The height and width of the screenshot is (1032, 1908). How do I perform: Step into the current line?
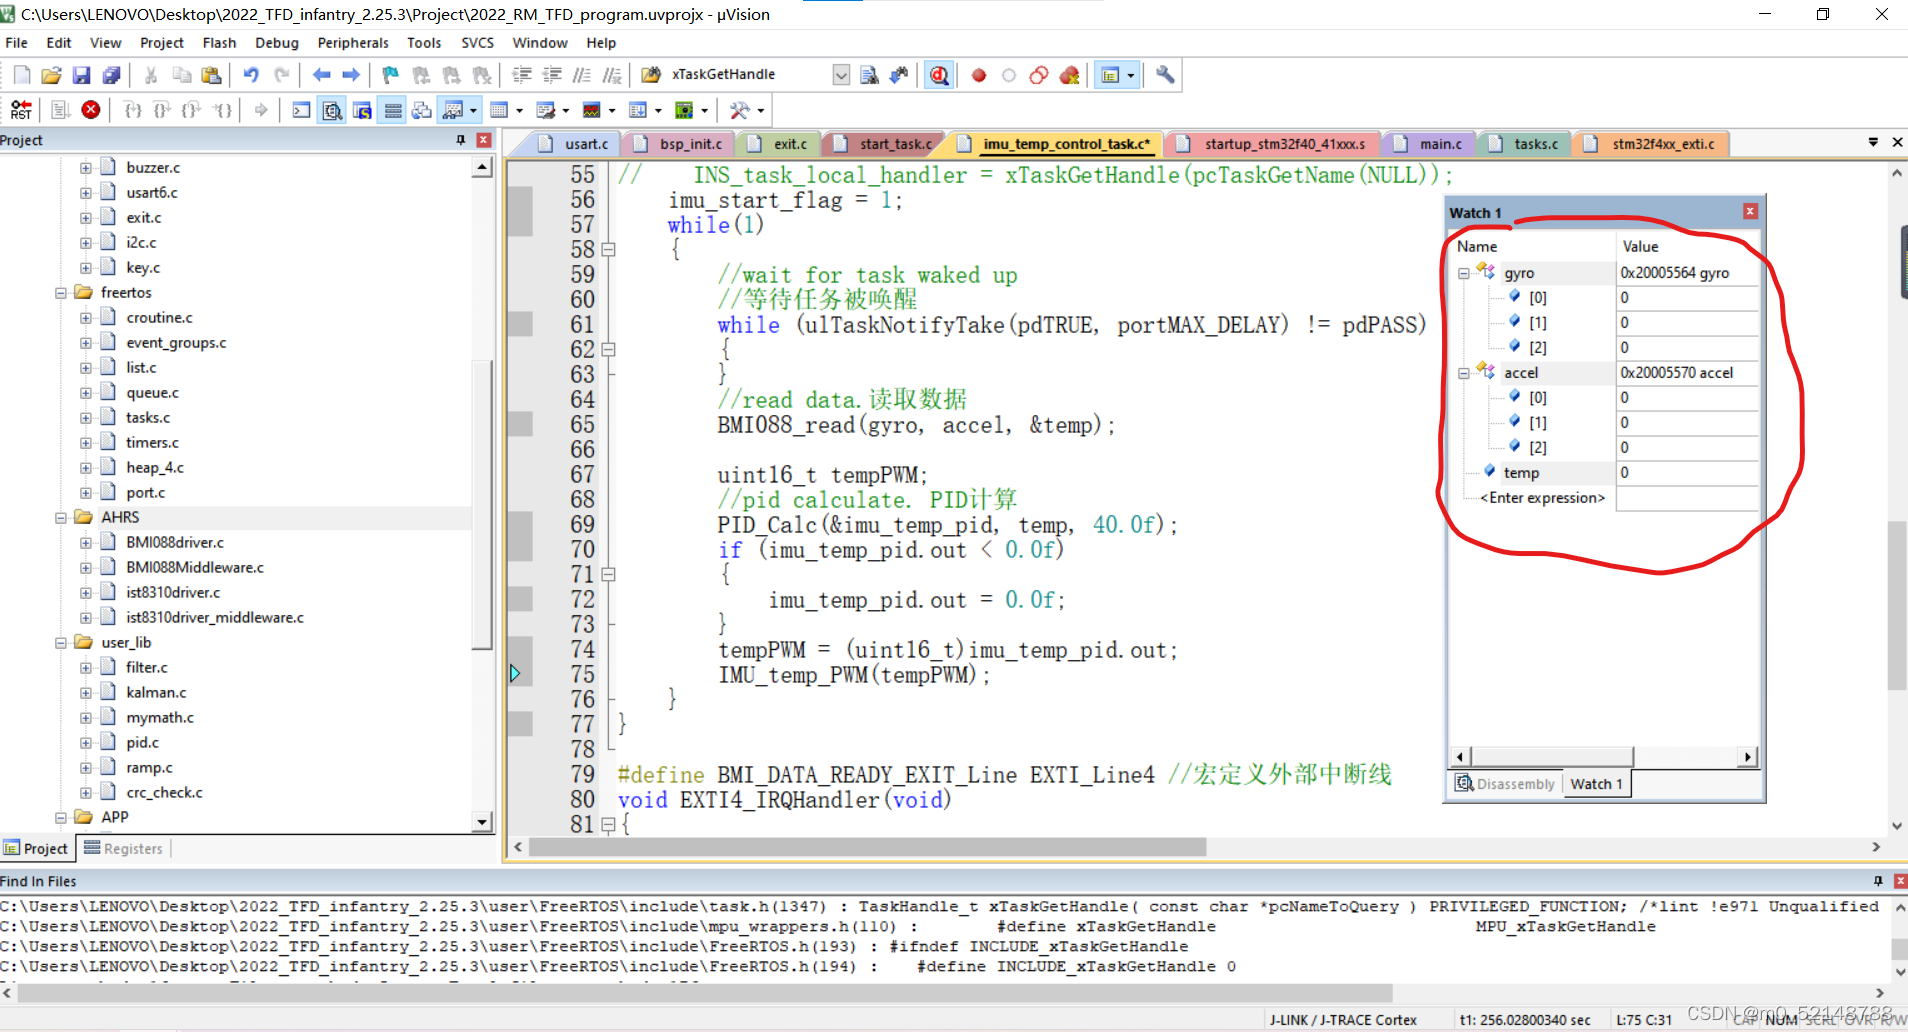click(x=132, y=110)
